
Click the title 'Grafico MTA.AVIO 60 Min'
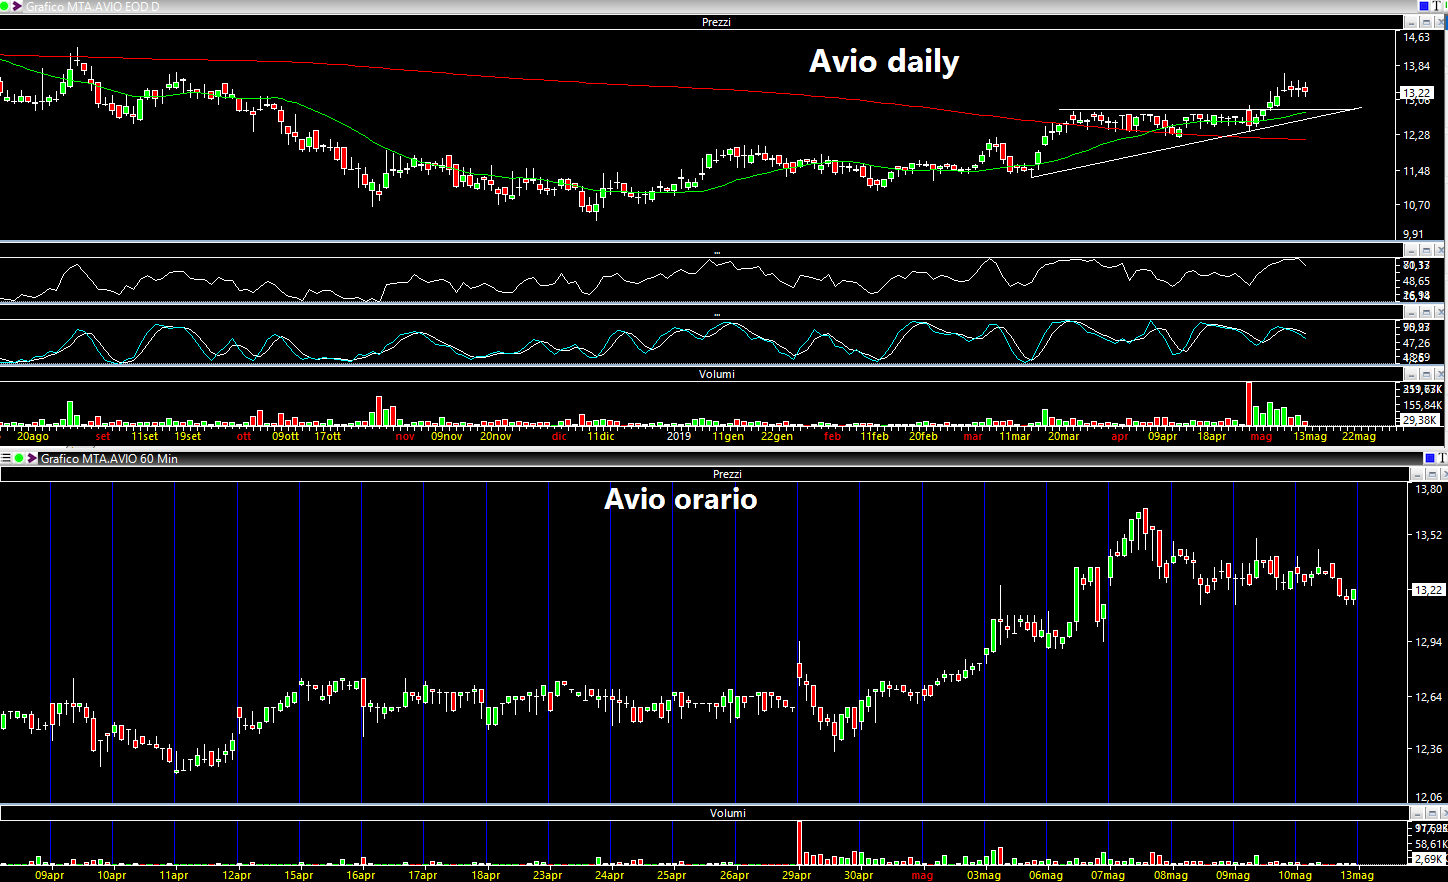click(109, 458)
